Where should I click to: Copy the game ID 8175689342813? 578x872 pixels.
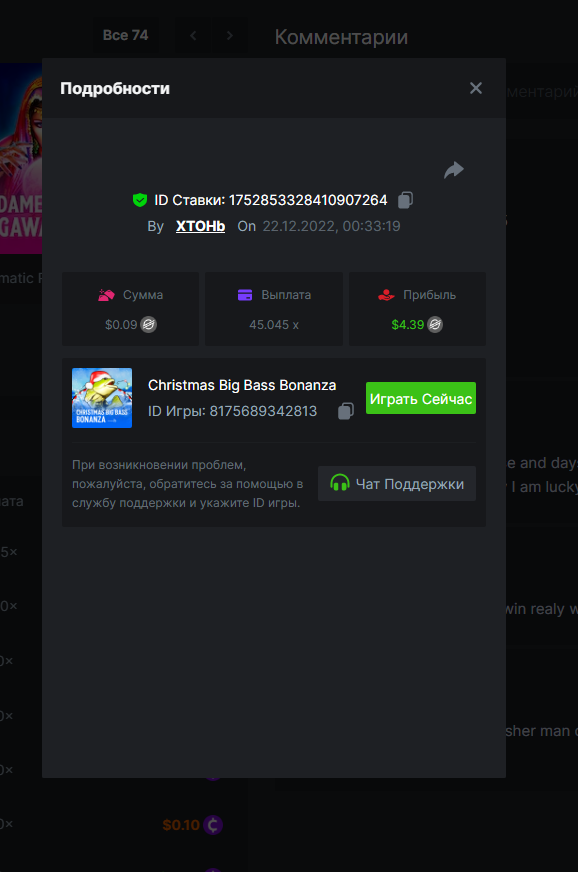click(346, 412)
